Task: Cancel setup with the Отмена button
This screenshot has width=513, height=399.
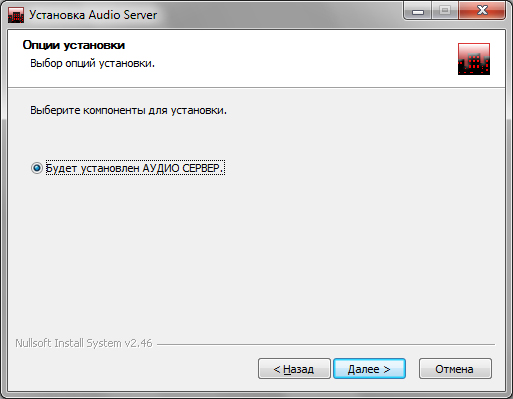Action: tap(455, 369)
